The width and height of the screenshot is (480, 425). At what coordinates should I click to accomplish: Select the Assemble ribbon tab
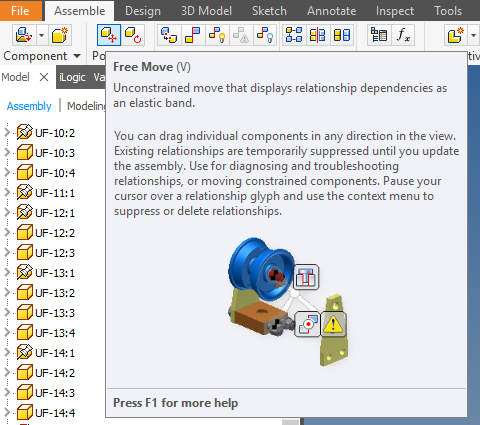(80, 11)
